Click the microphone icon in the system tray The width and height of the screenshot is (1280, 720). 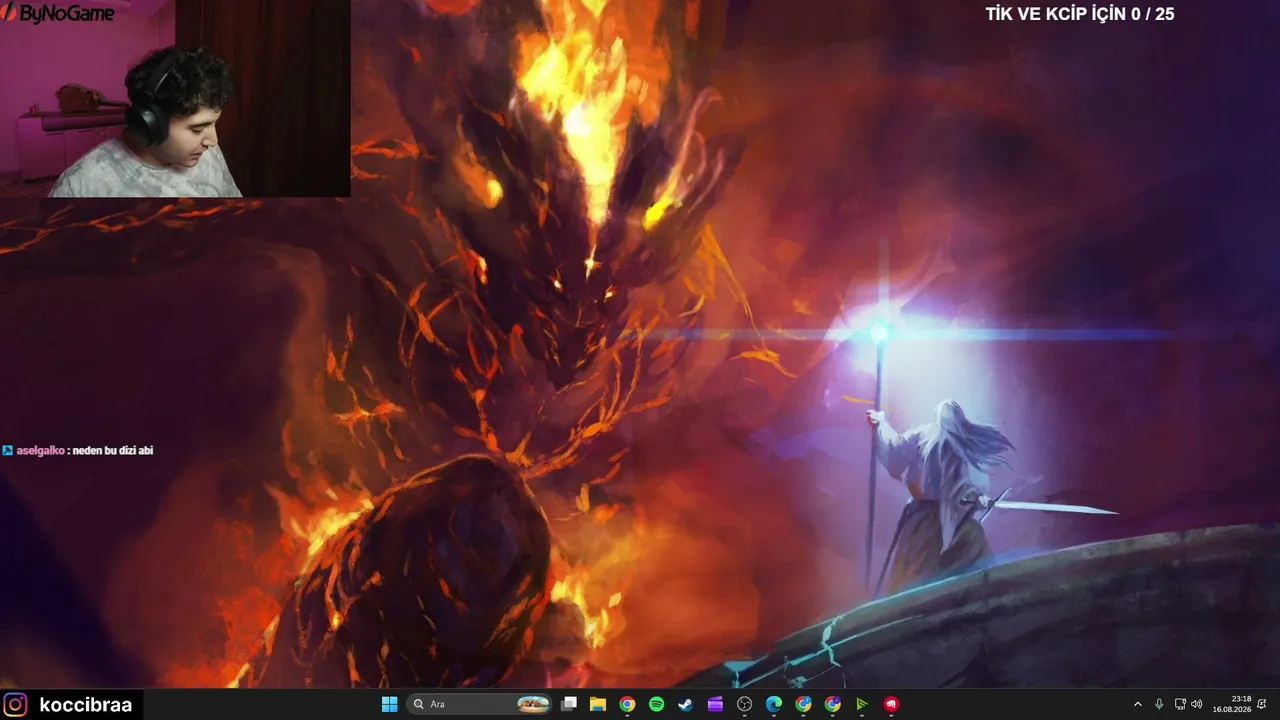pos(1159,704)
